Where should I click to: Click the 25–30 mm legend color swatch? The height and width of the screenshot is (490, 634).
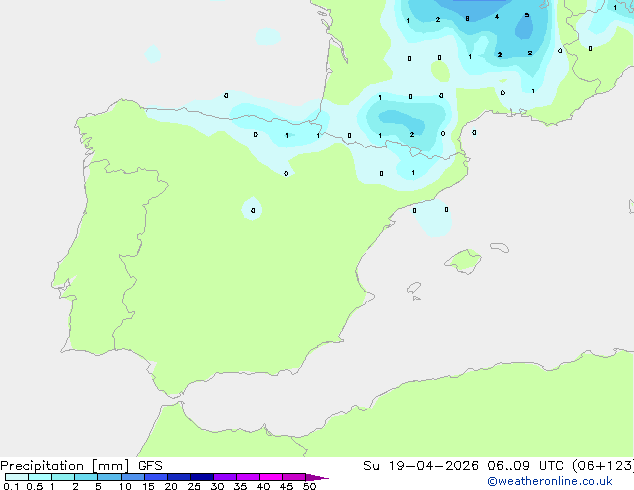click(202, 477)
